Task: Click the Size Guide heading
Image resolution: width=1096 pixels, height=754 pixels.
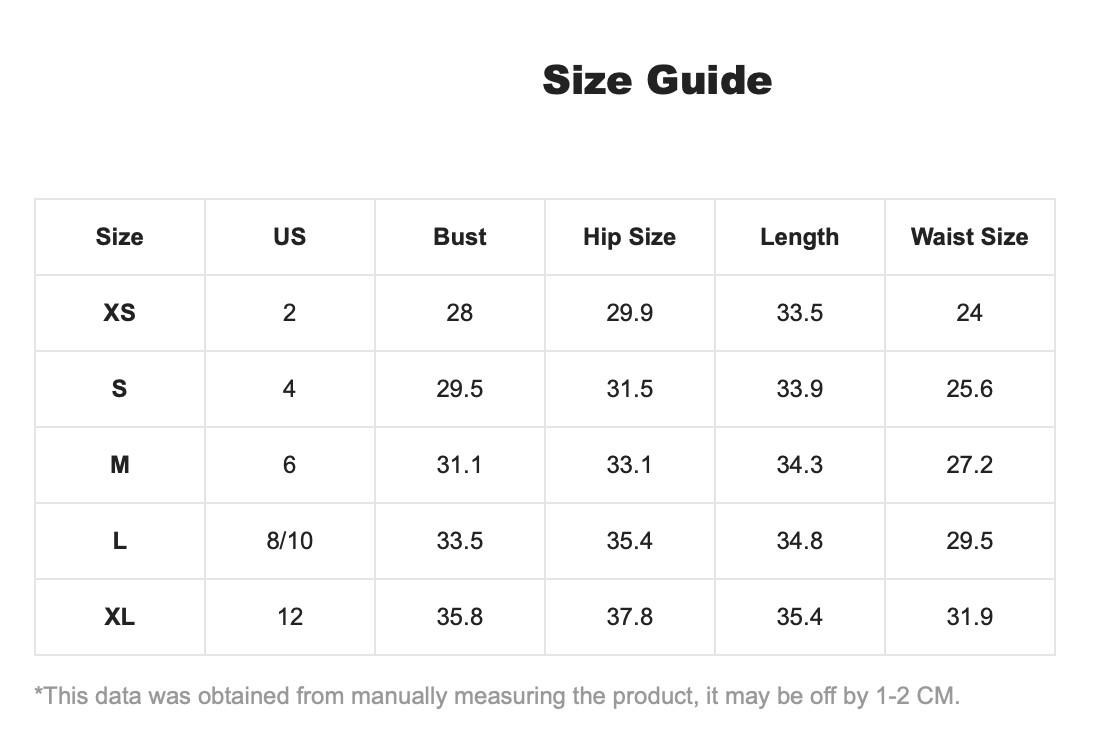Action: click(657, 80)
